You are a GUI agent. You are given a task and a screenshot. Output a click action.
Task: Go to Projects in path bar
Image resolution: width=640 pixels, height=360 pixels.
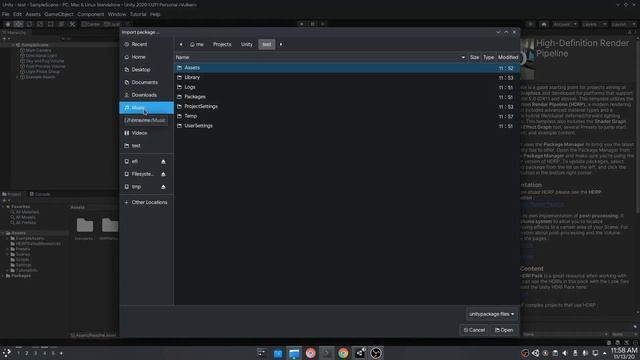[222, 44]
